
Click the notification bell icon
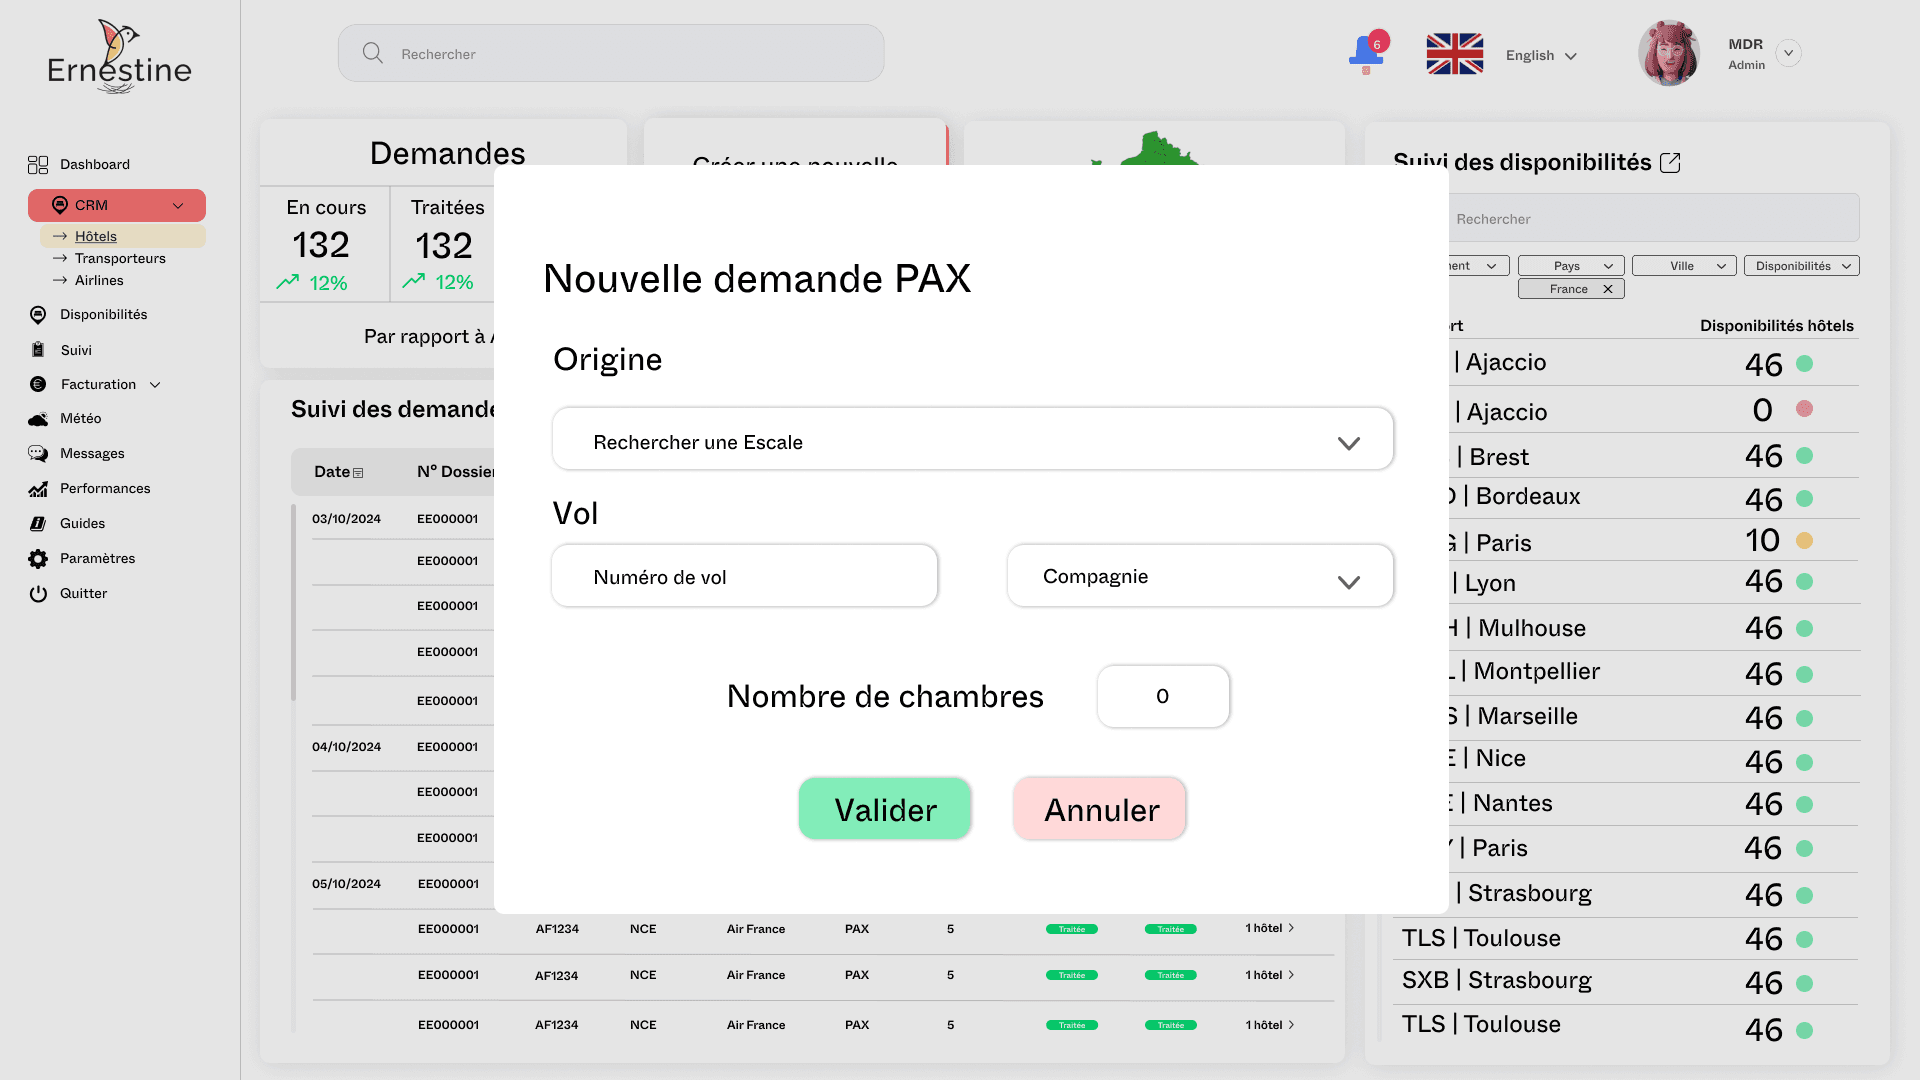click(x=1366, y=53)
